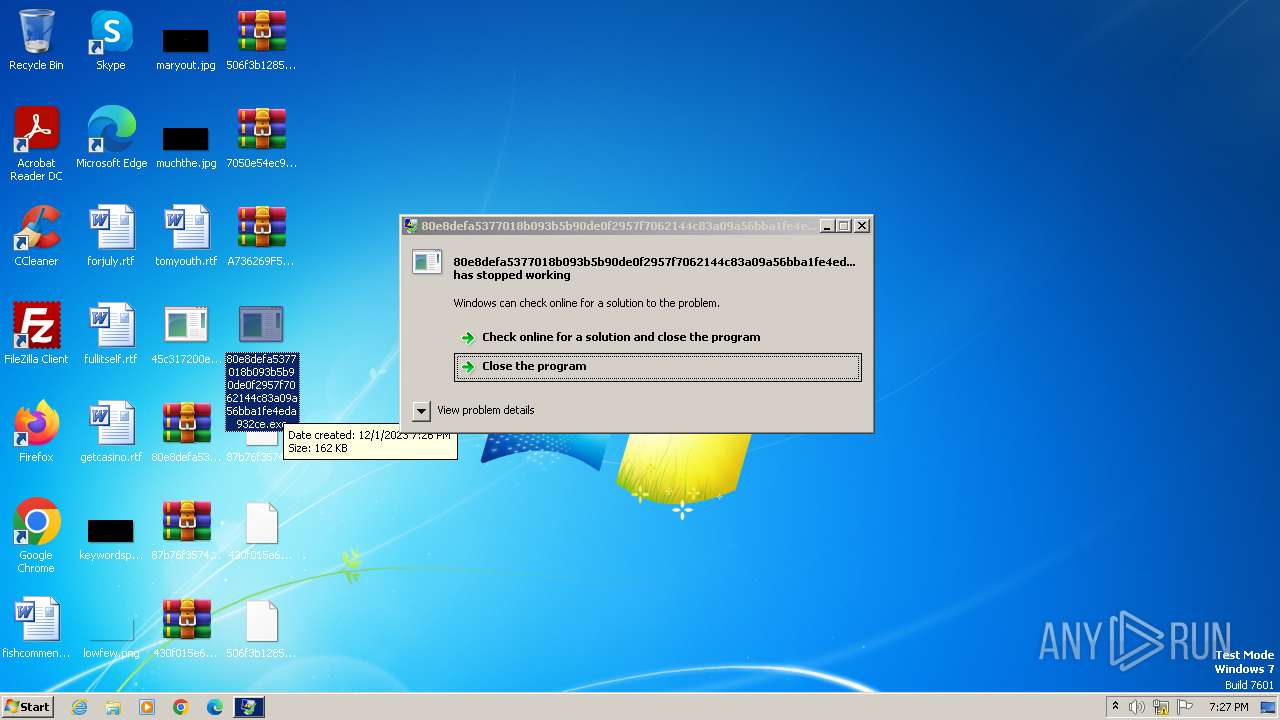This screenshot has height=720, width=1280.
Task: Select the forjuly.rtf document
Action: pos(111,236)
